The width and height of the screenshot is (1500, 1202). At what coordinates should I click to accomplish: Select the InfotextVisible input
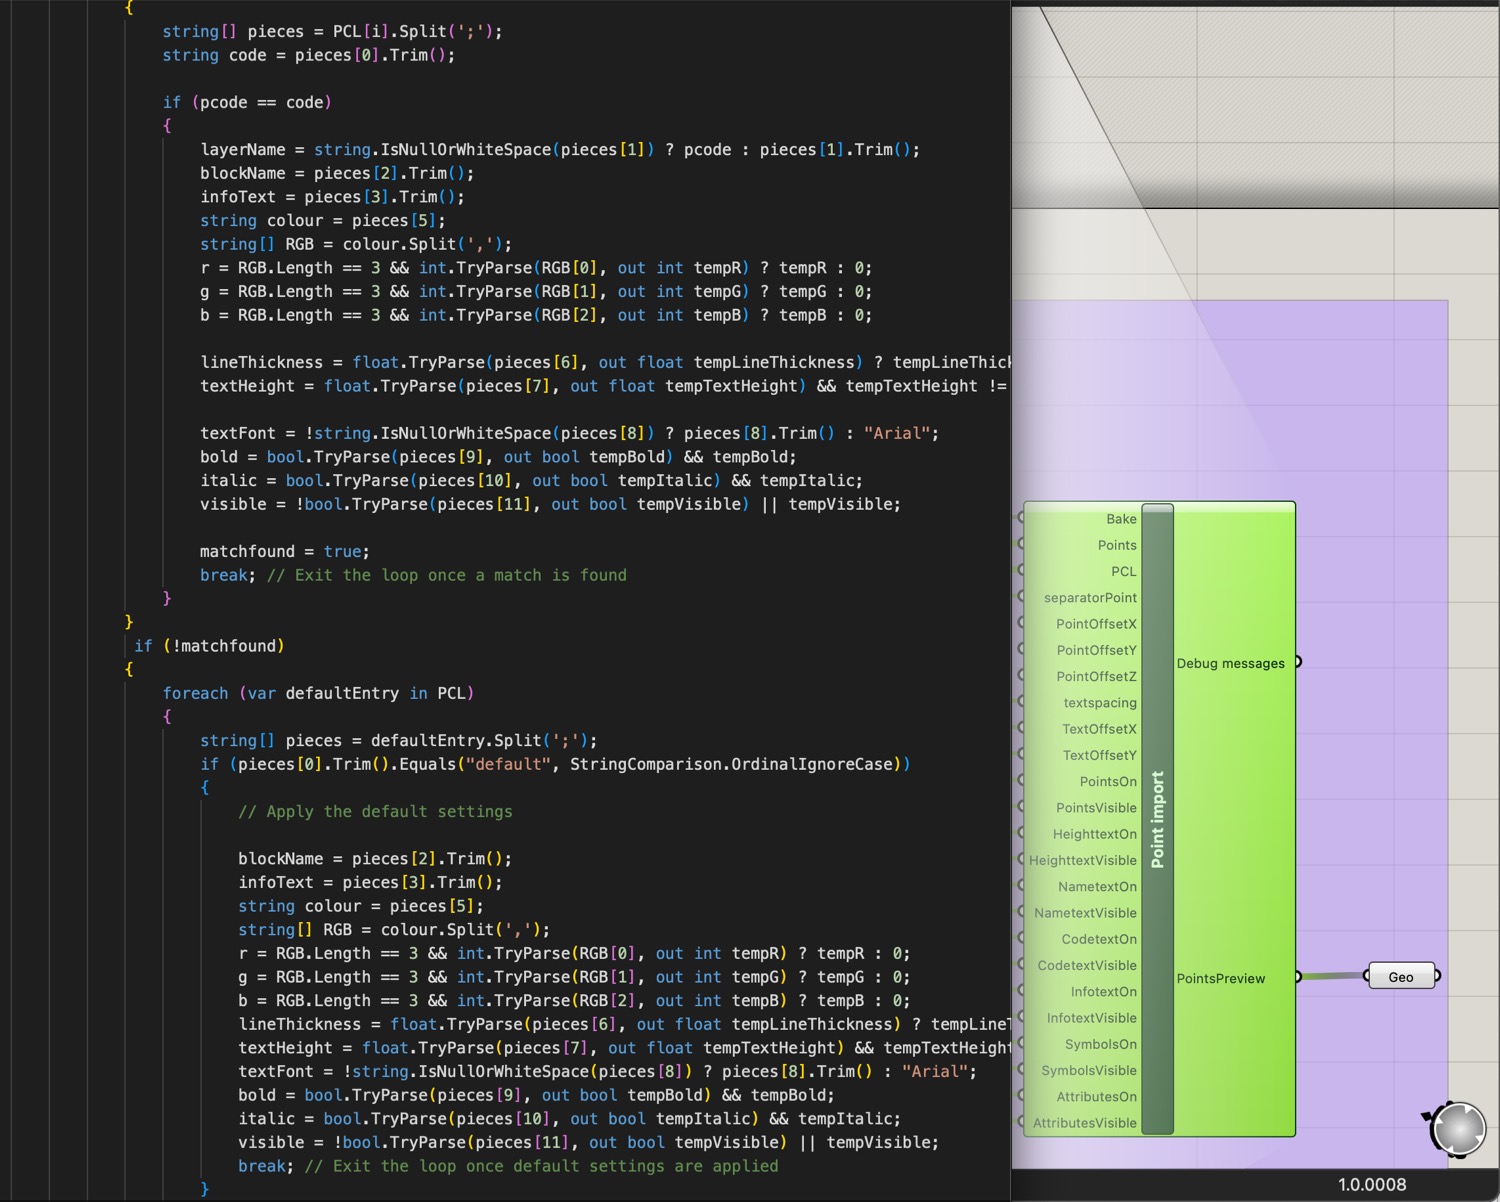[1091, 1018]
